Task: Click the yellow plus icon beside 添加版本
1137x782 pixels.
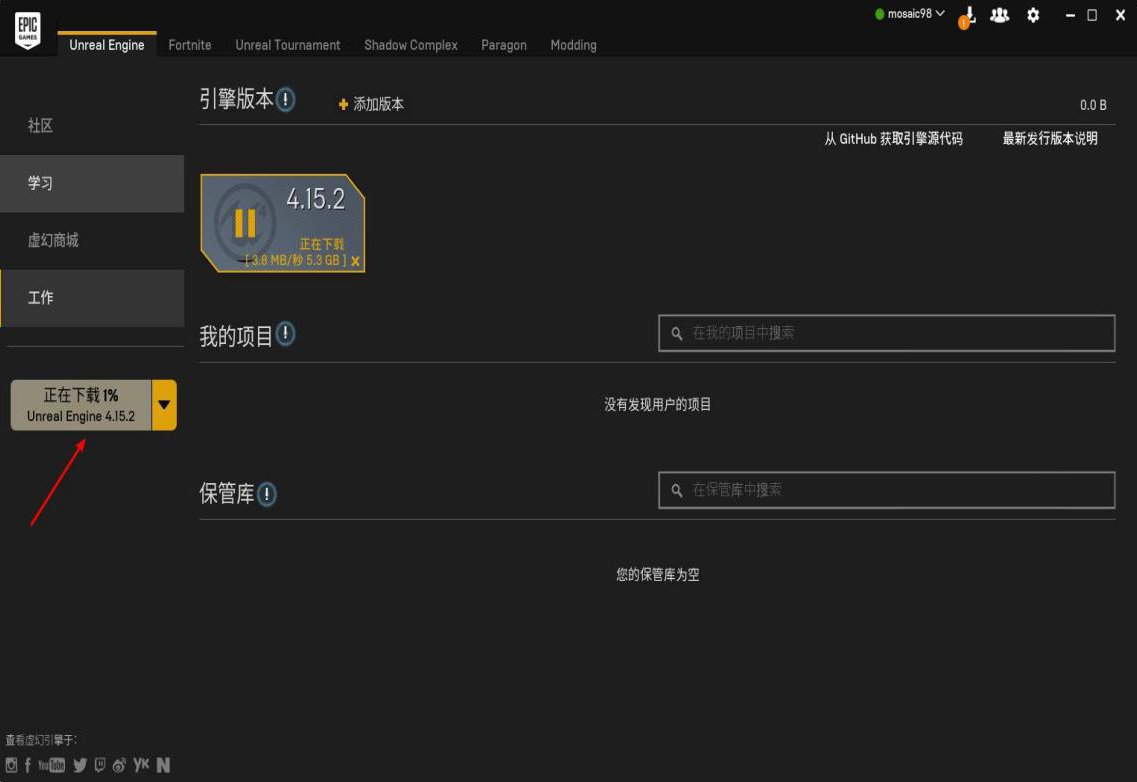Action: pos(343,104)
